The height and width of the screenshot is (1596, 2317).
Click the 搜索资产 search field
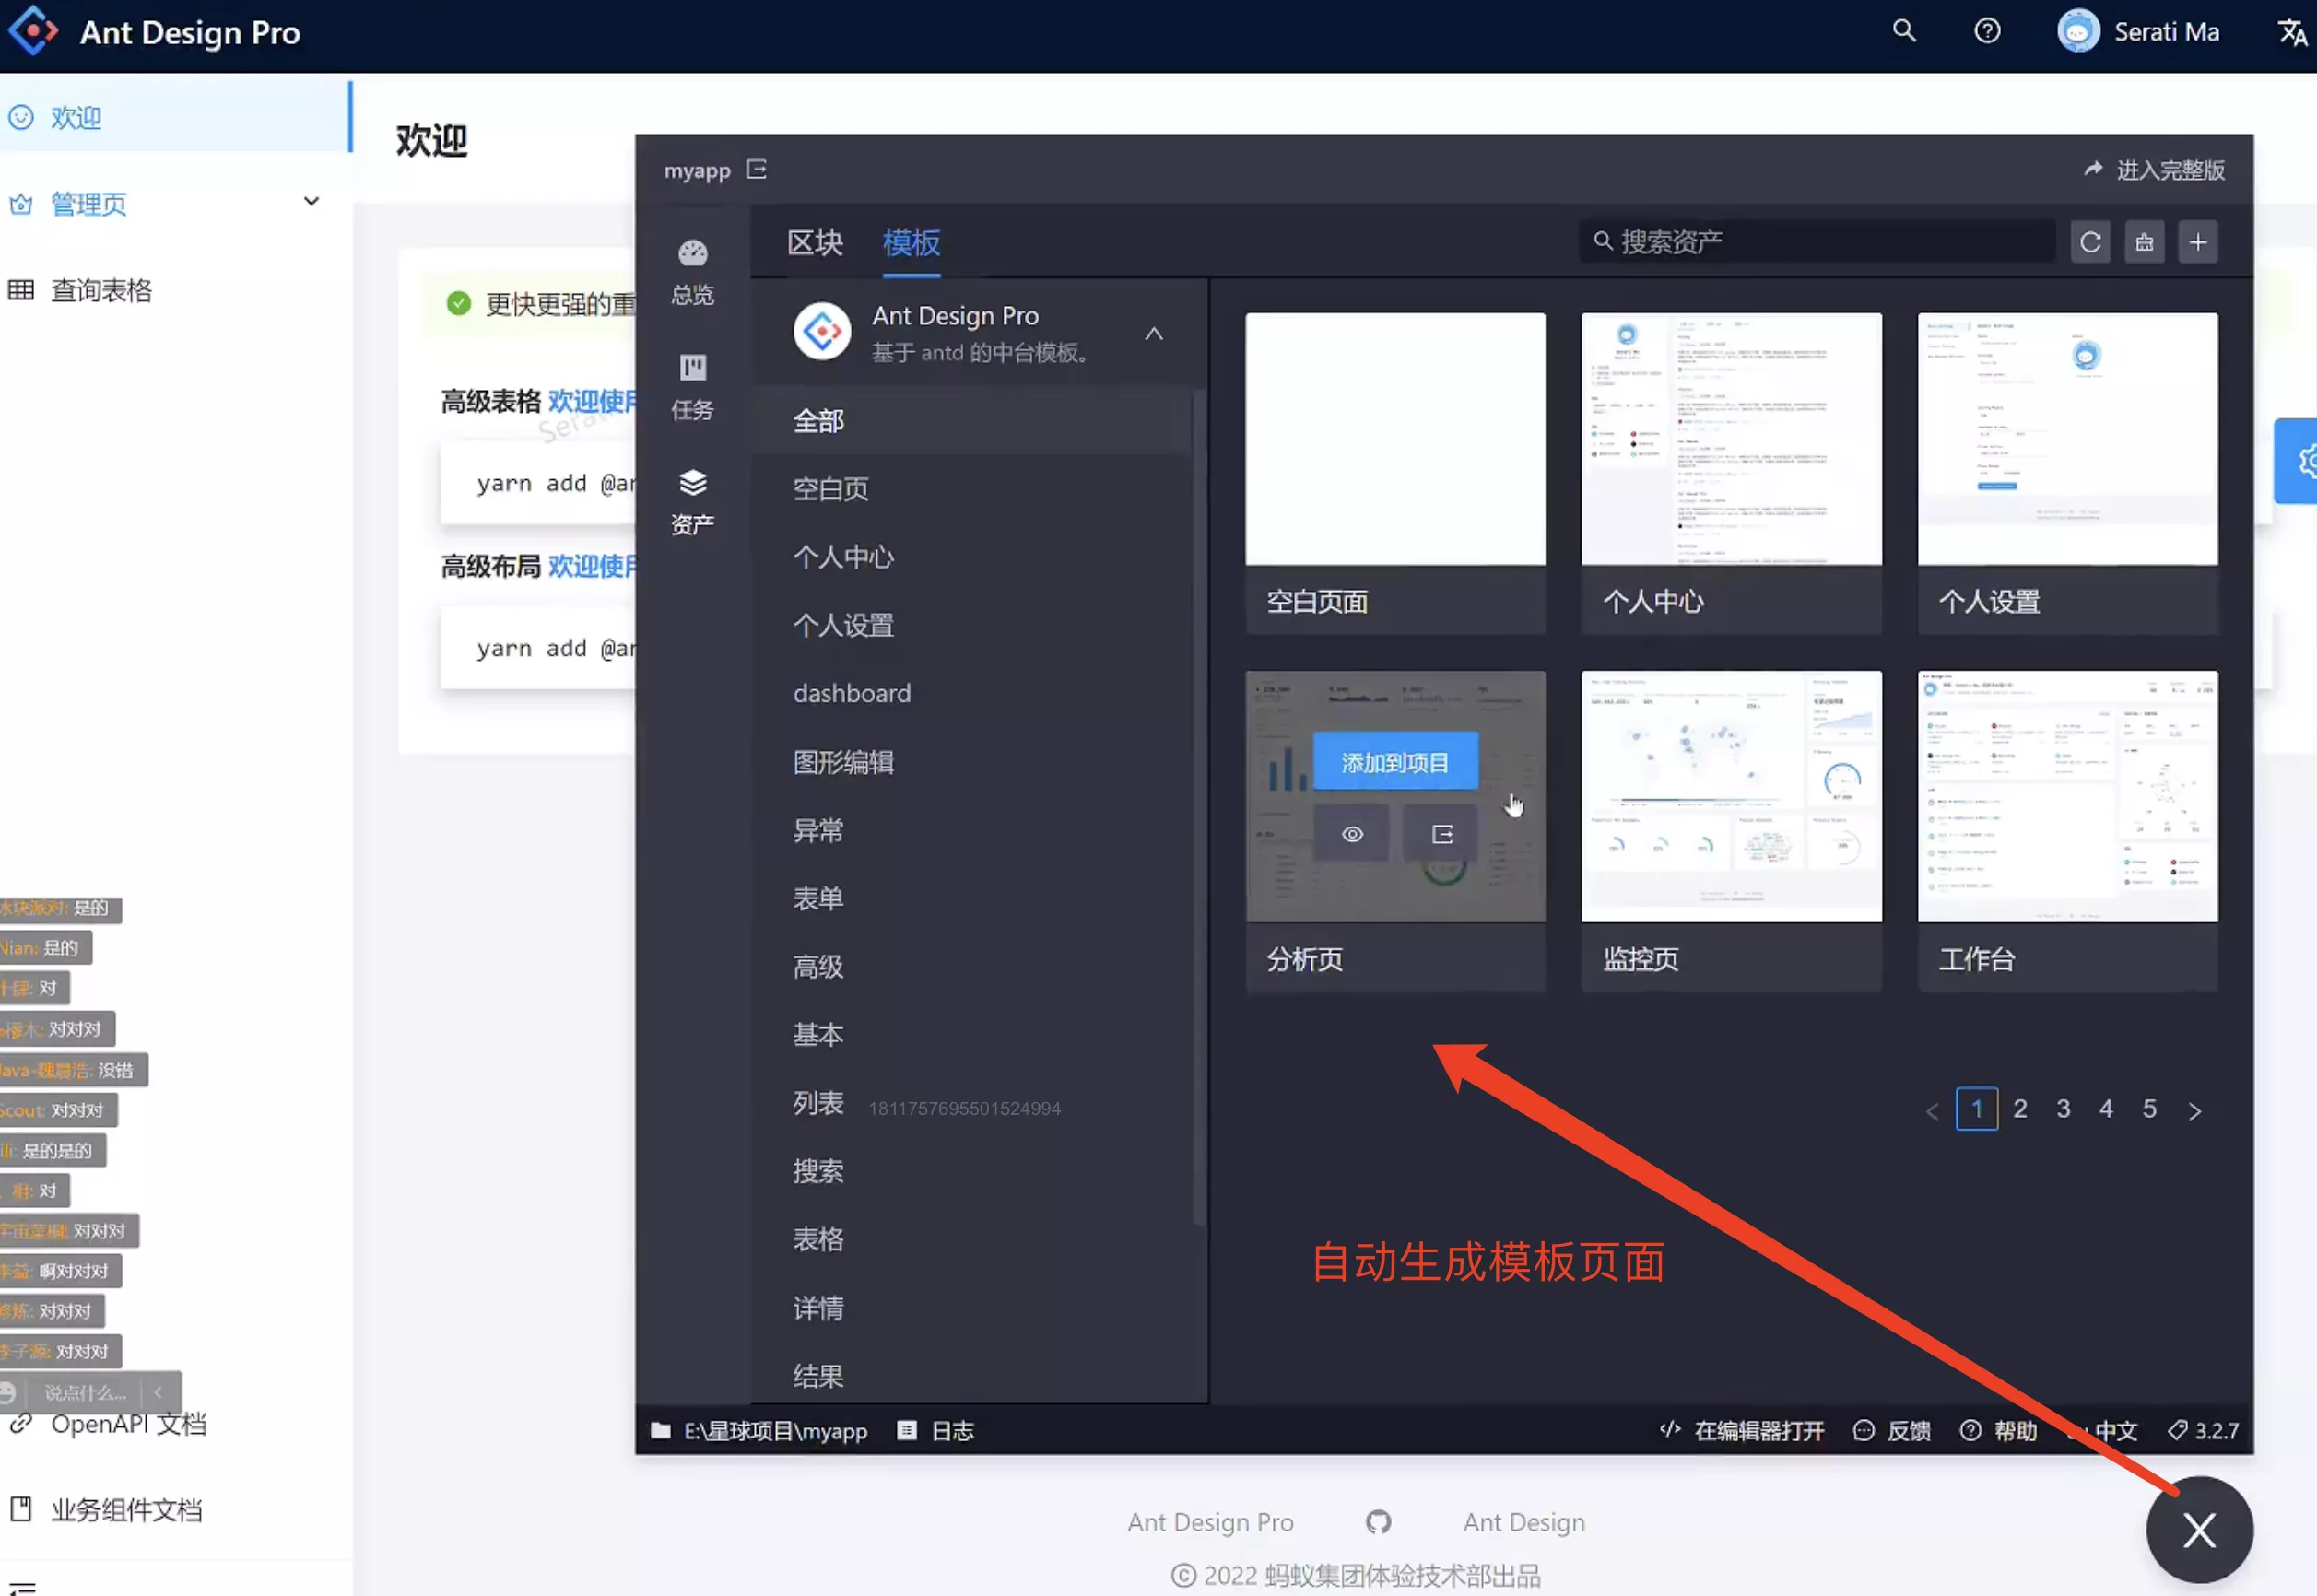(1817, 242)
